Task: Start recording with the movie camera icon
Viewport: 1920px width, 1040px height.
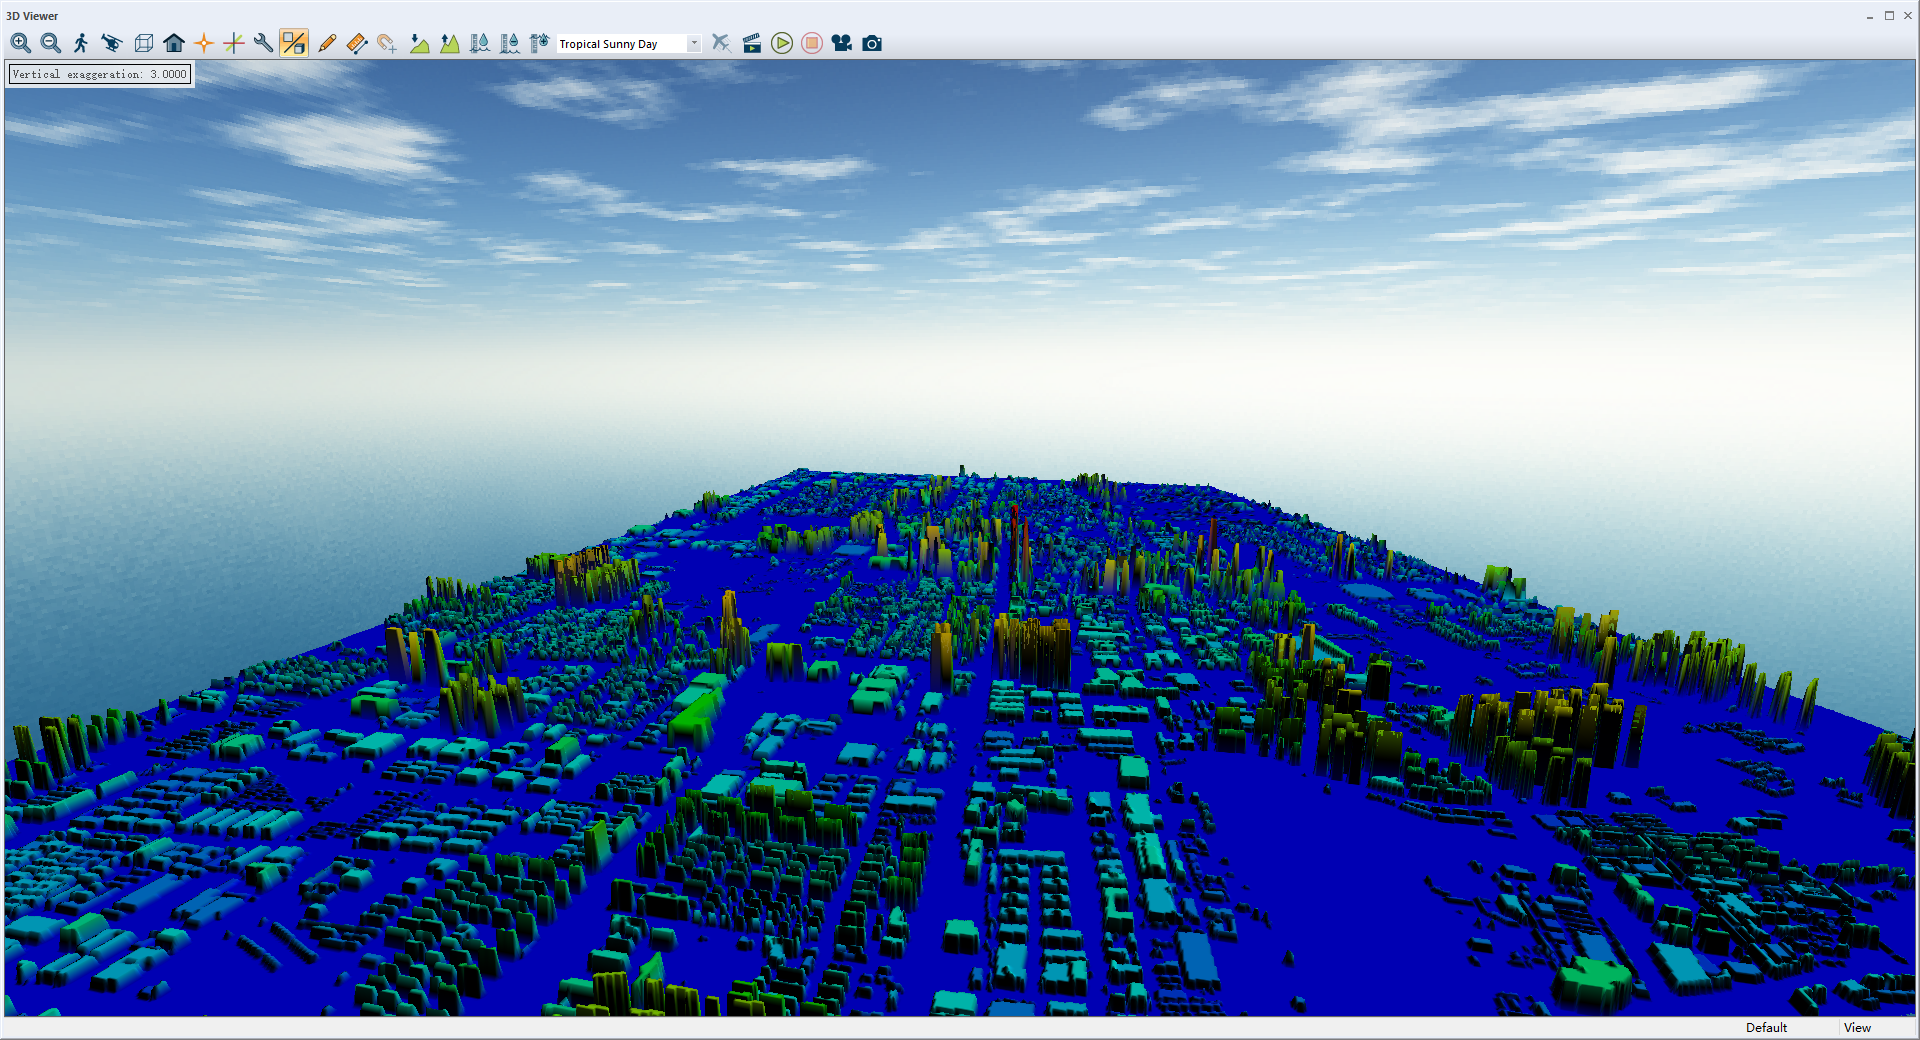Action: (x=841, y=43)
